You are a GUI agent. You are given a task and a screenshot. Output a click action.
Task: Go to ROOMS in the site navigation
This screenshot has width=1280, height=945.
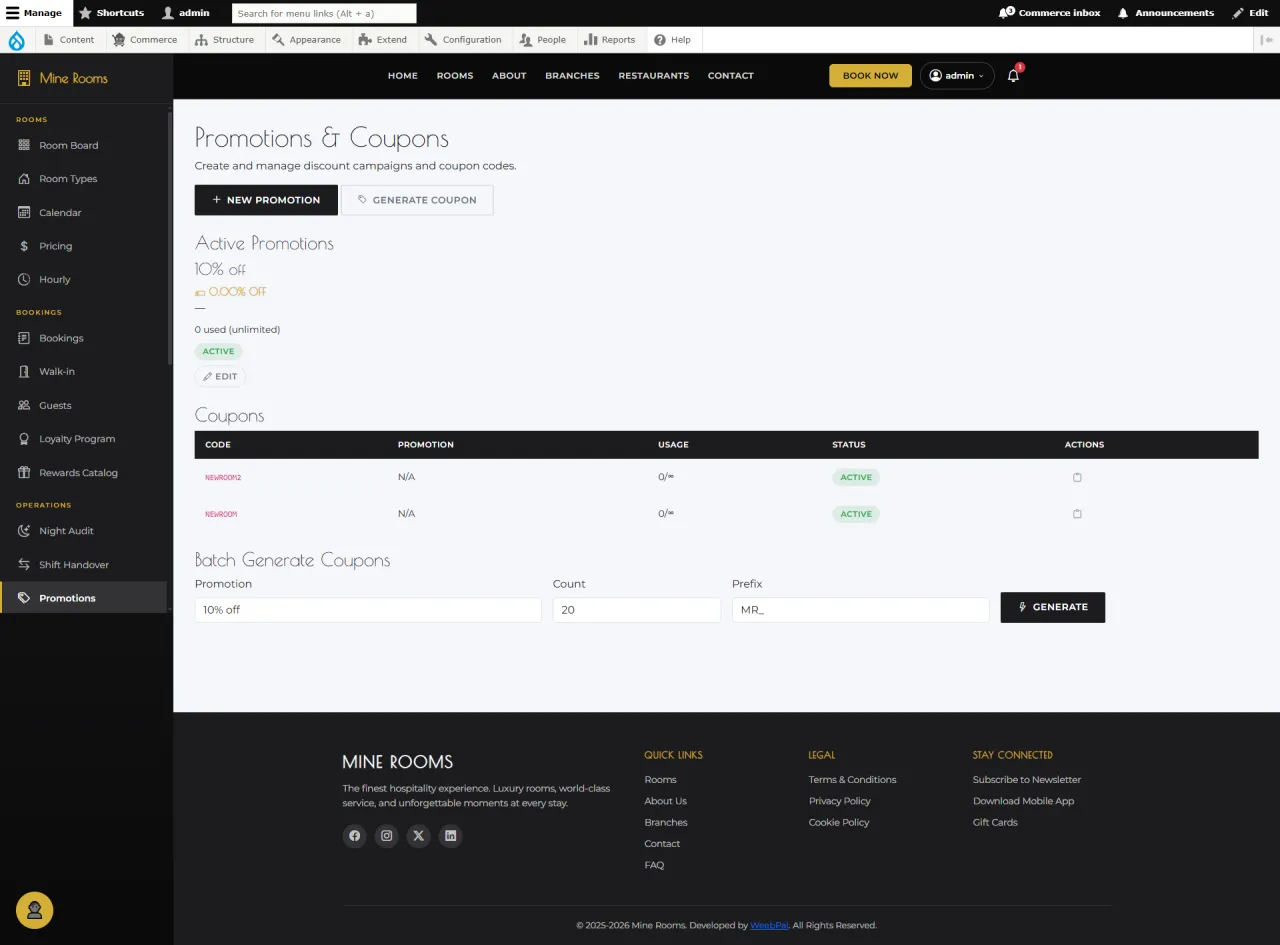click(x=455, y=76)
